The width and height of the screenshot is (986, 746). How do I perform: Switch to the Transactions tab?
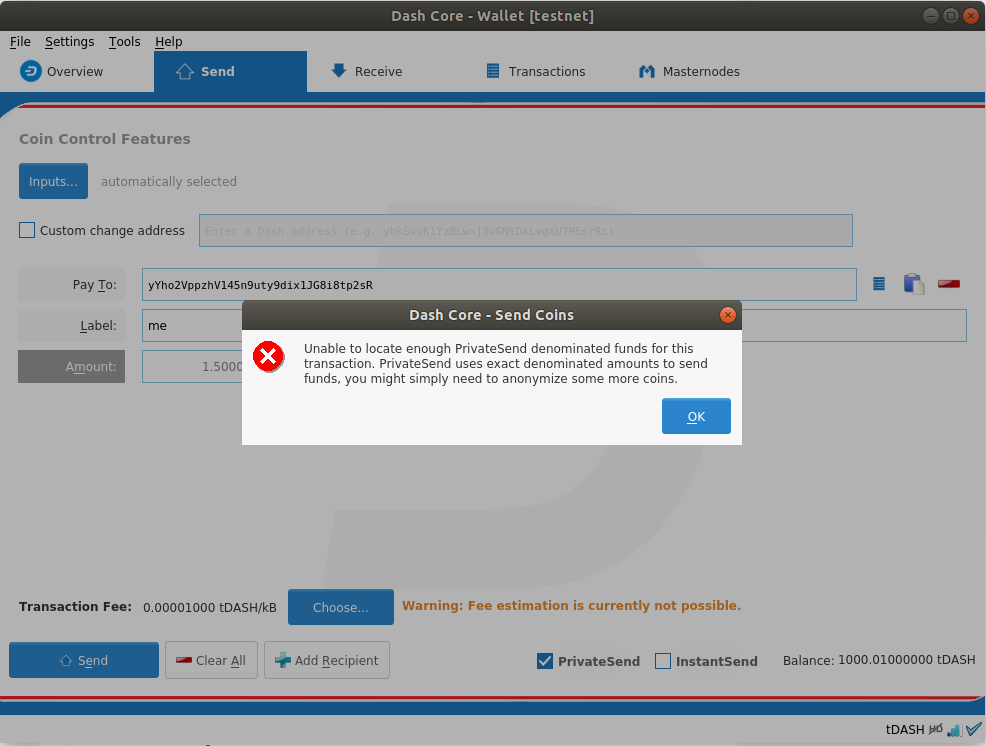pos(536,71)
